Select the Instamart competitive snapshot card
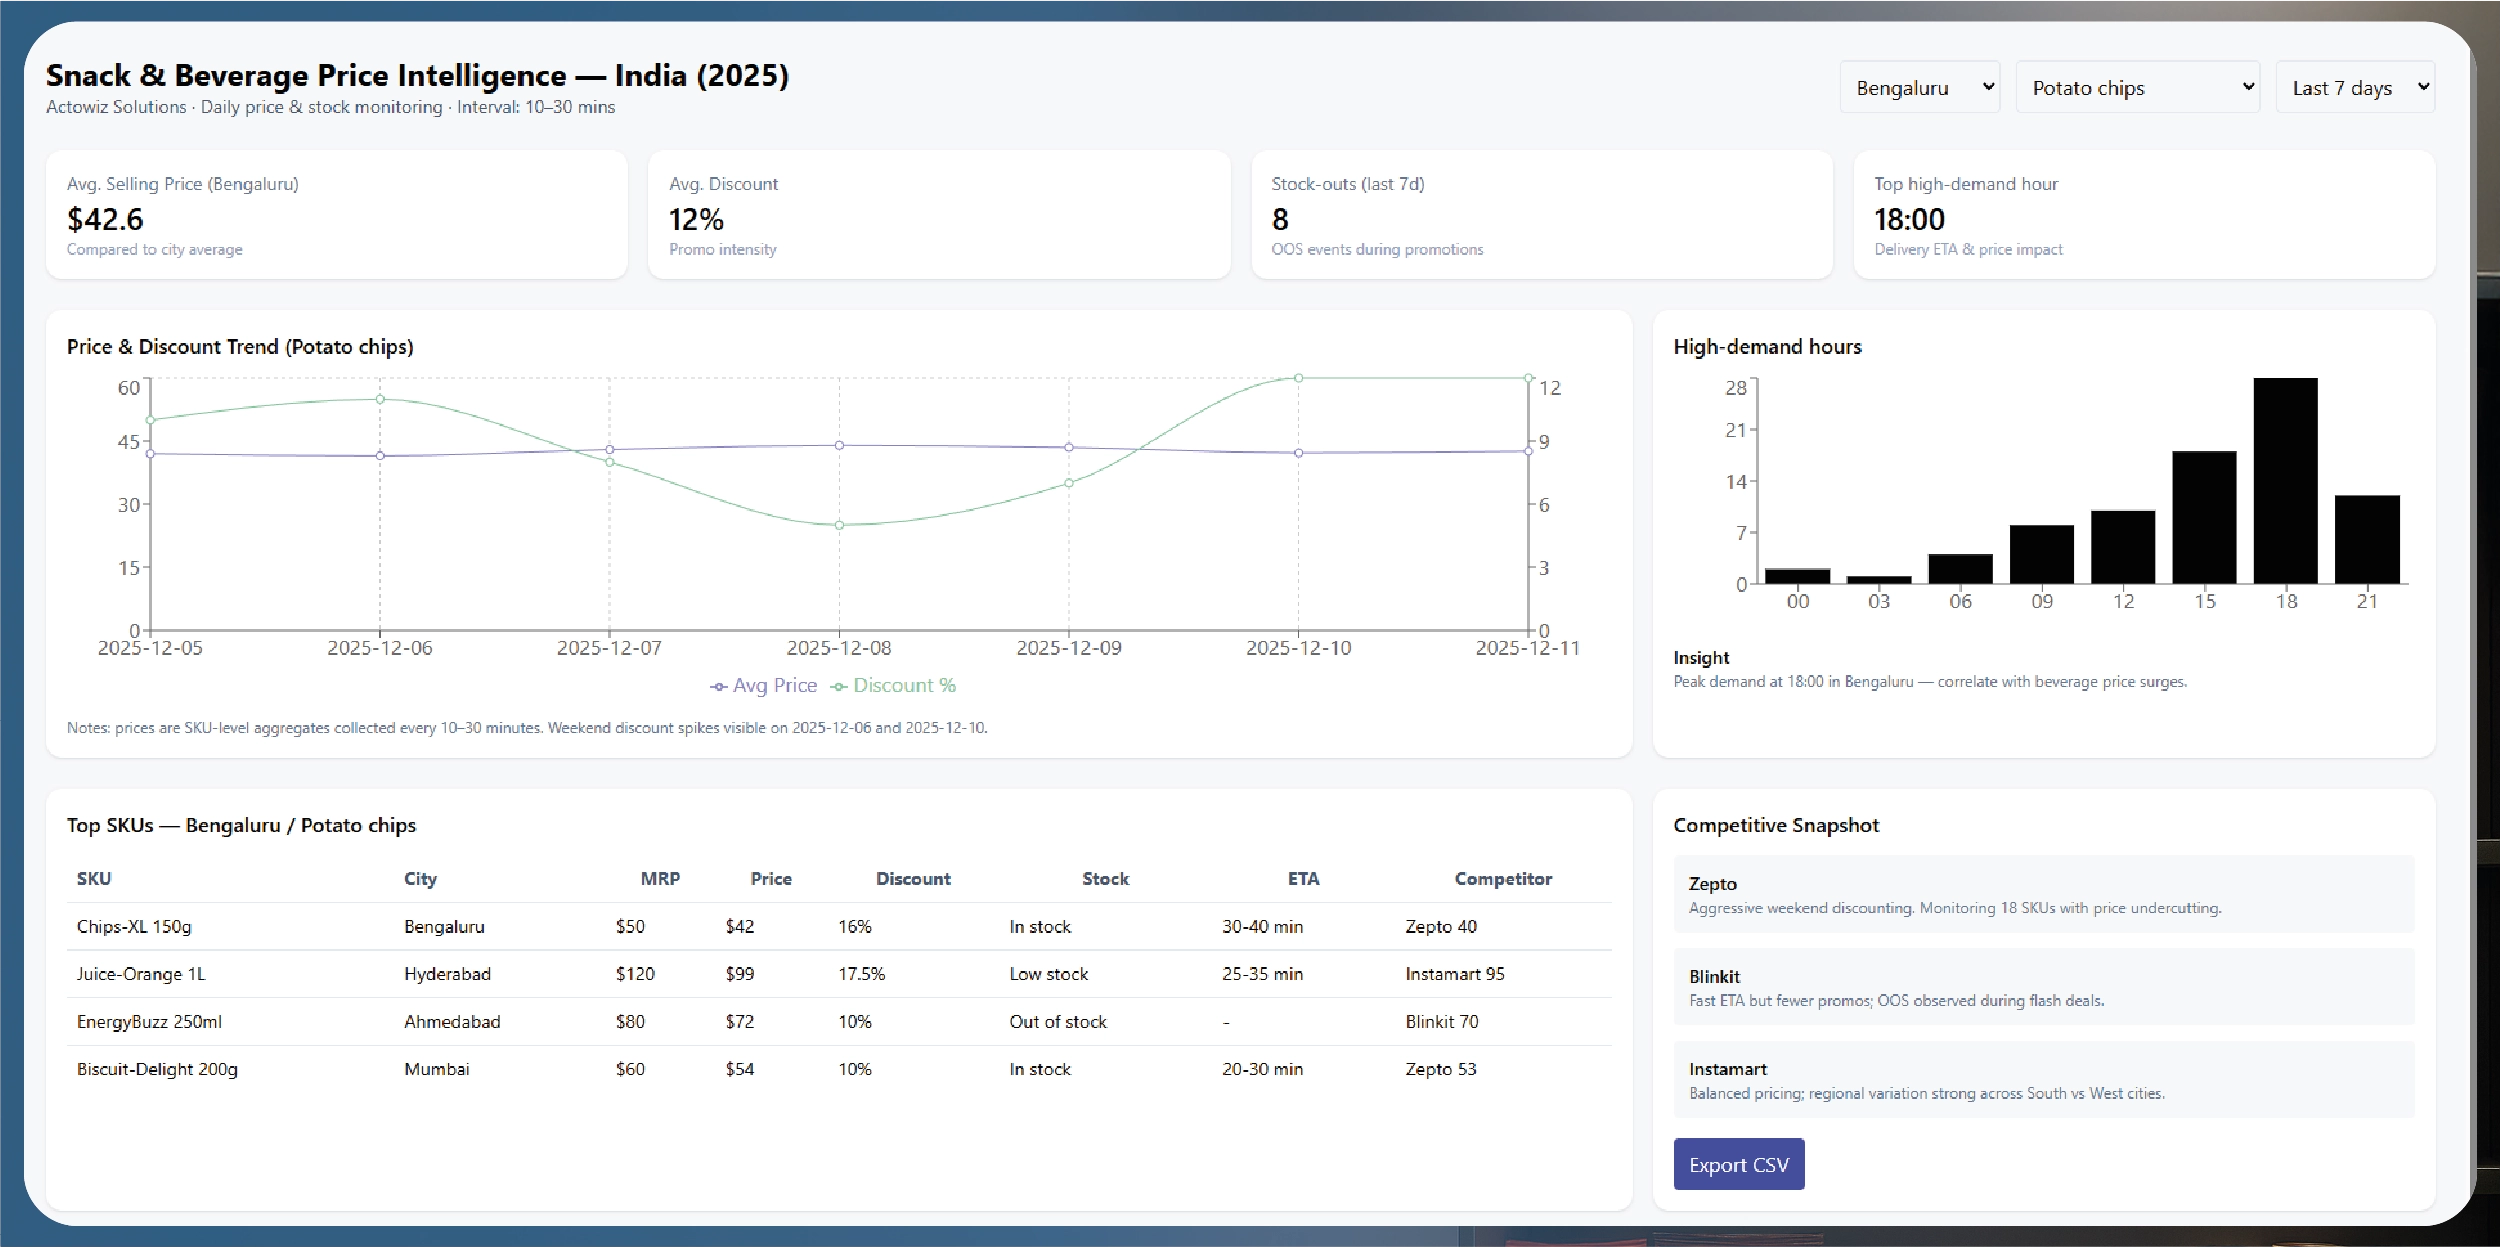Image resolution: width=2501 pixels, height=1248 pixels. [2043, 1080]
